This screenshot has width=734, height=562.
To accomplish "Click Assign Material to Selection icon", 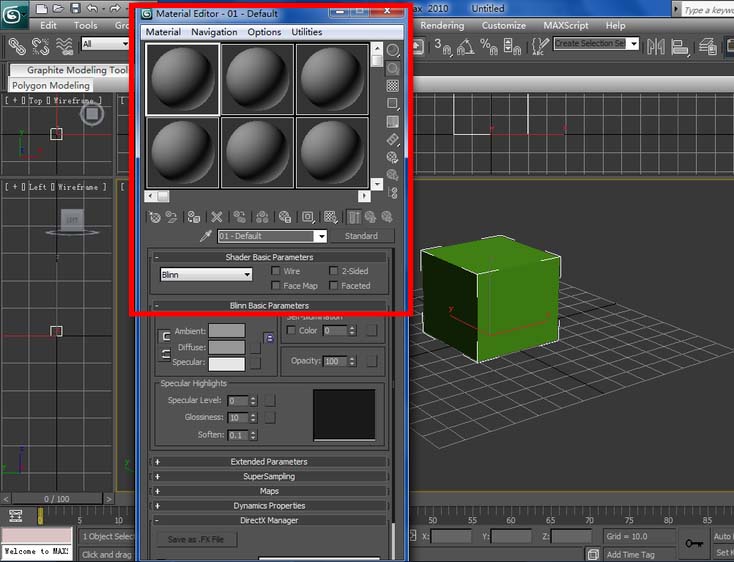I will 193,216.
